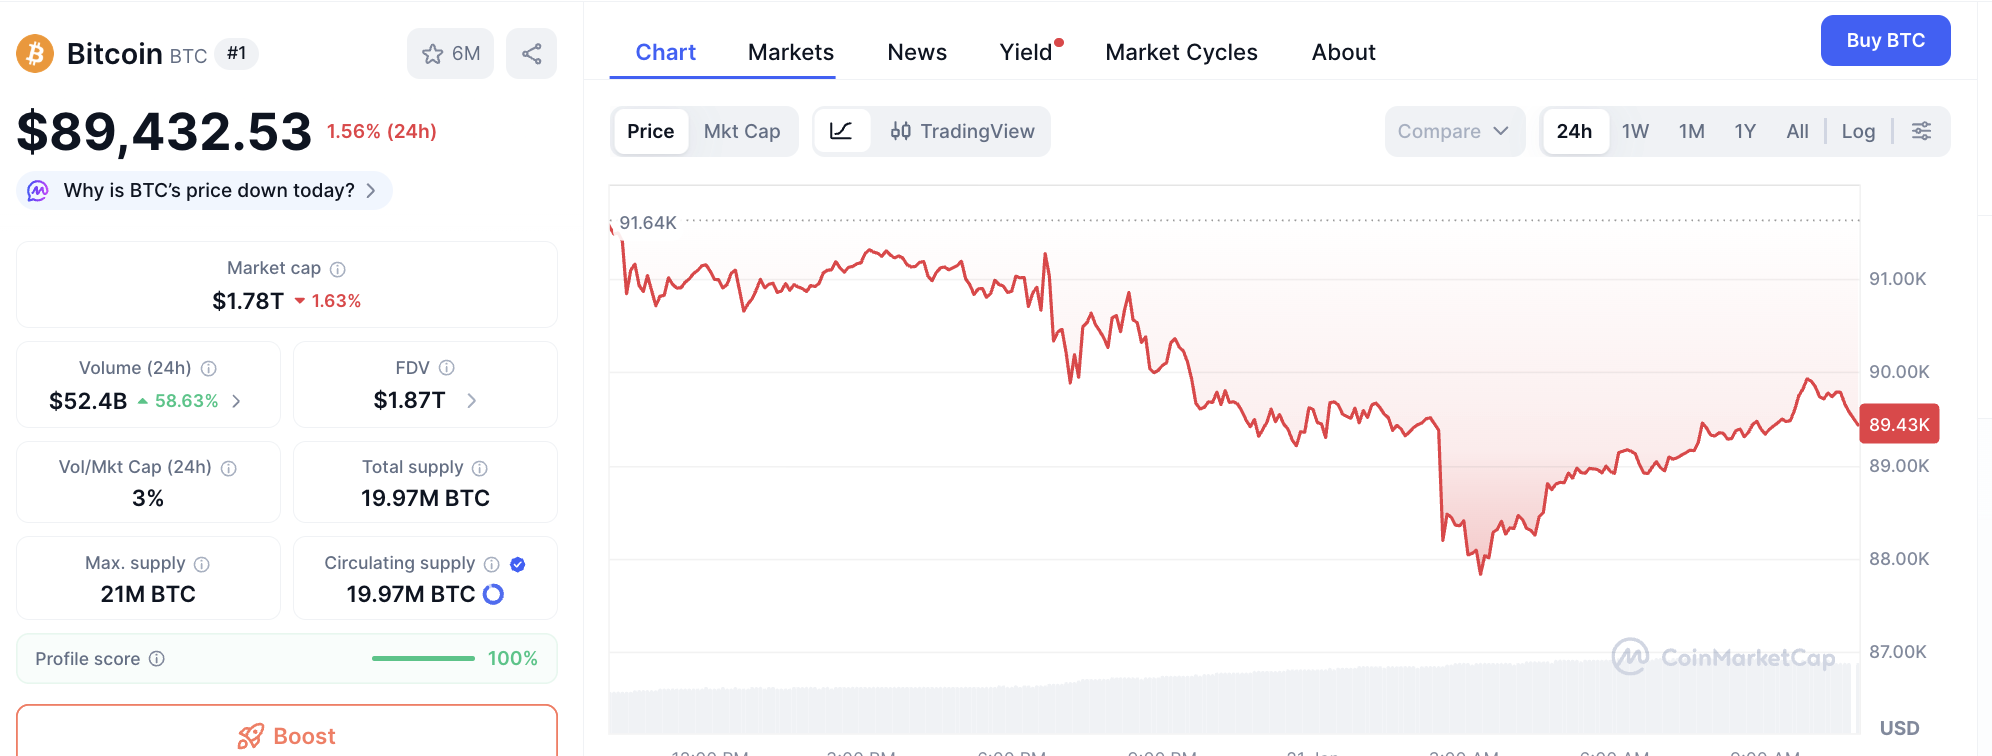Viewport: 1992px width, 756px height.
Task: Click the Profile score progress bar
Action: pos(422,659)
